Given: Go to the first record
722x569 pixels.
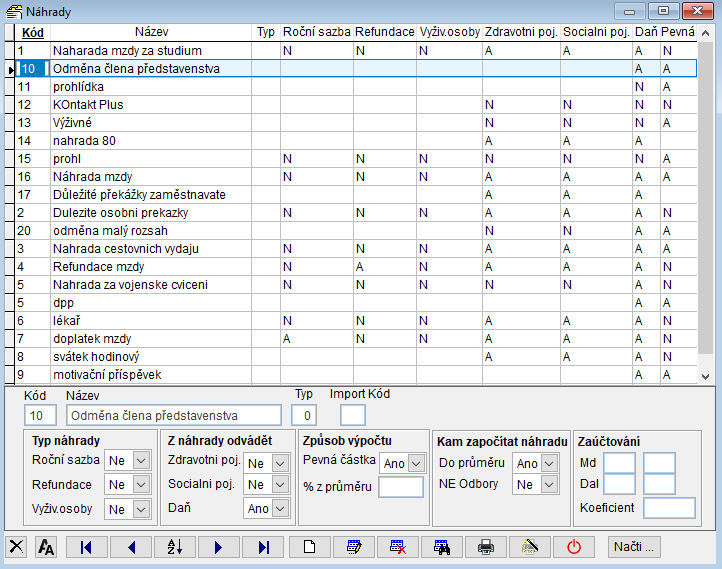Looking at the screenshot, I should tap(87, 547).
